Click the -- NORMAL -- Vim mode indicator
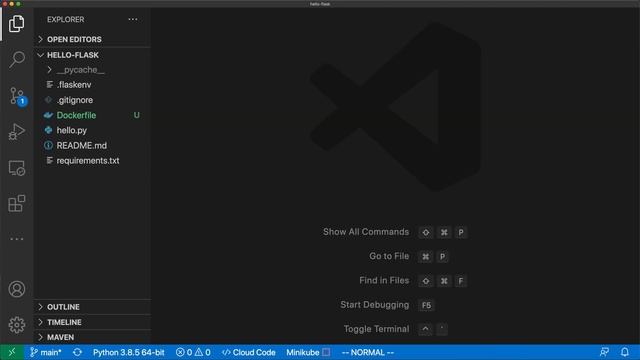This screenshot has height=360, width=640. [367, 352]
